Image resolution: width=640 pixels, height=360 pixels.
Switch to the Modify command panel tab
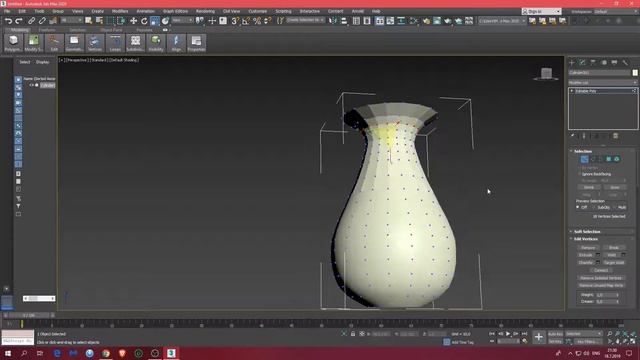click(x=582, y=62)
